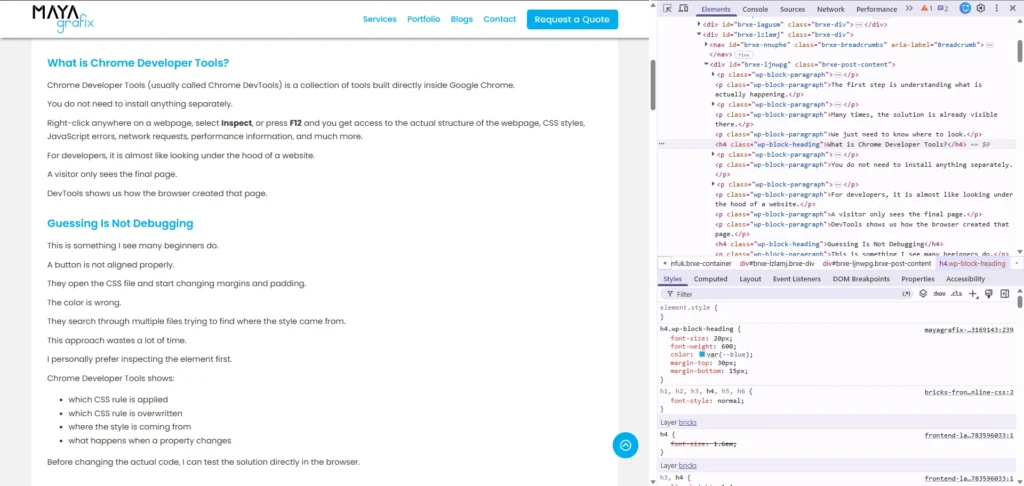Open the Performance tab
This screenshot has width=1024, height=486.
pyautogui.click(x=876, y=9)
